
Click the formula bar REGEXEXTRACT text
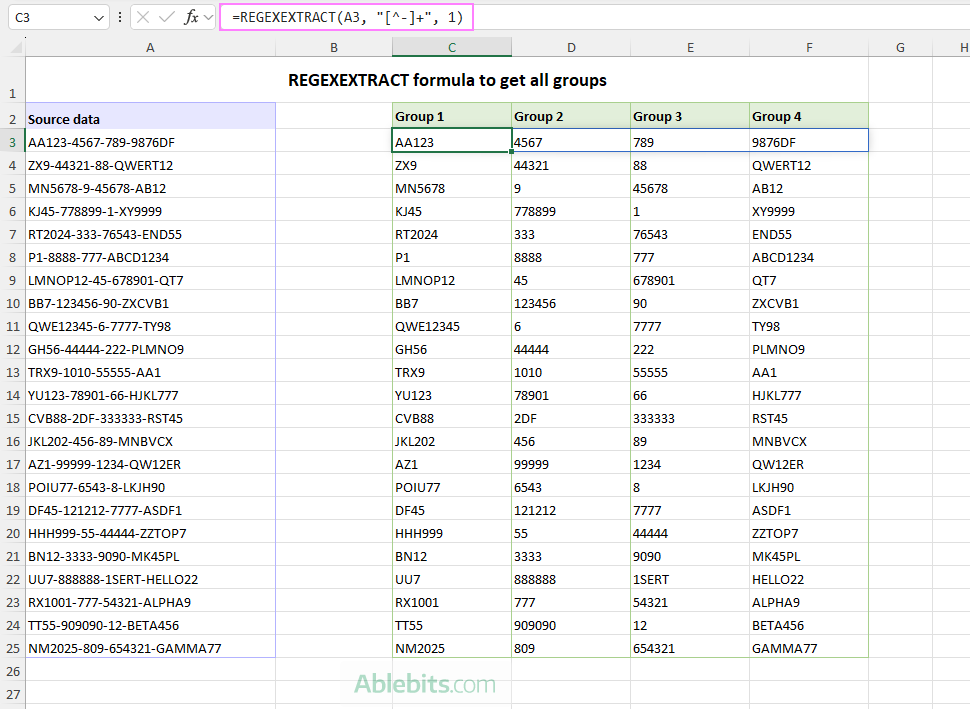coord(347,17)
